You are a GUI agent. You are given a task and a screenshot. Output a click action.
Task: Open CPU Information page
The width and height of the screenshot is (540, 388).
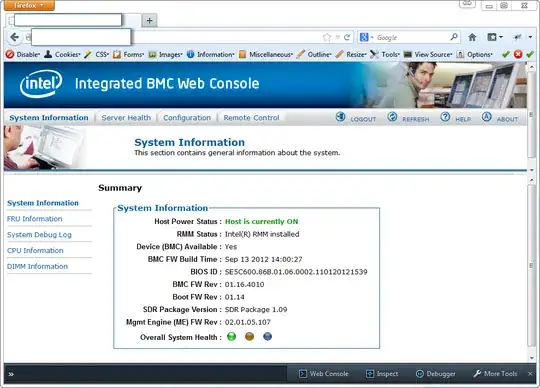(x=35, y=250)
